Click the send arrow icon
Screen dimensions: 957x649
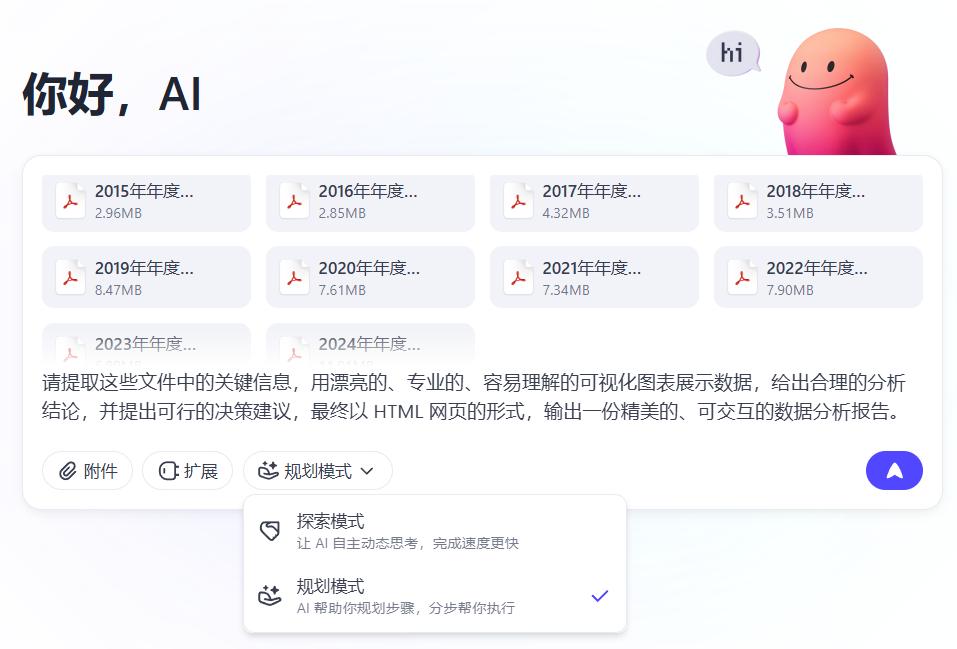pos(893,470)
